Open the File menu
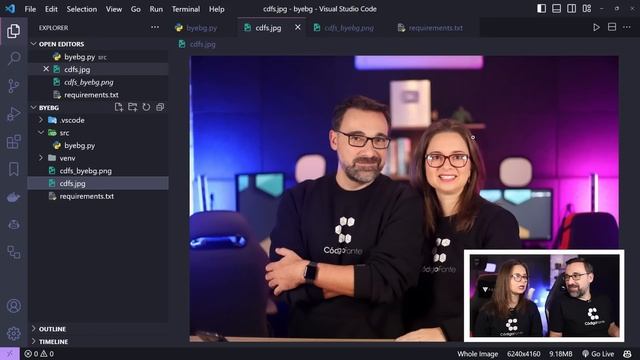This screenshot has height=360, width=640. (30, 9)
